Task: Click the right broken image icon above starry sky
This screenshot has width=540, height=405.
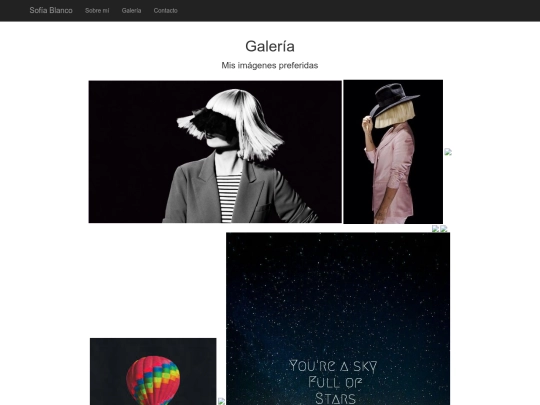Action: pos(444,229)
